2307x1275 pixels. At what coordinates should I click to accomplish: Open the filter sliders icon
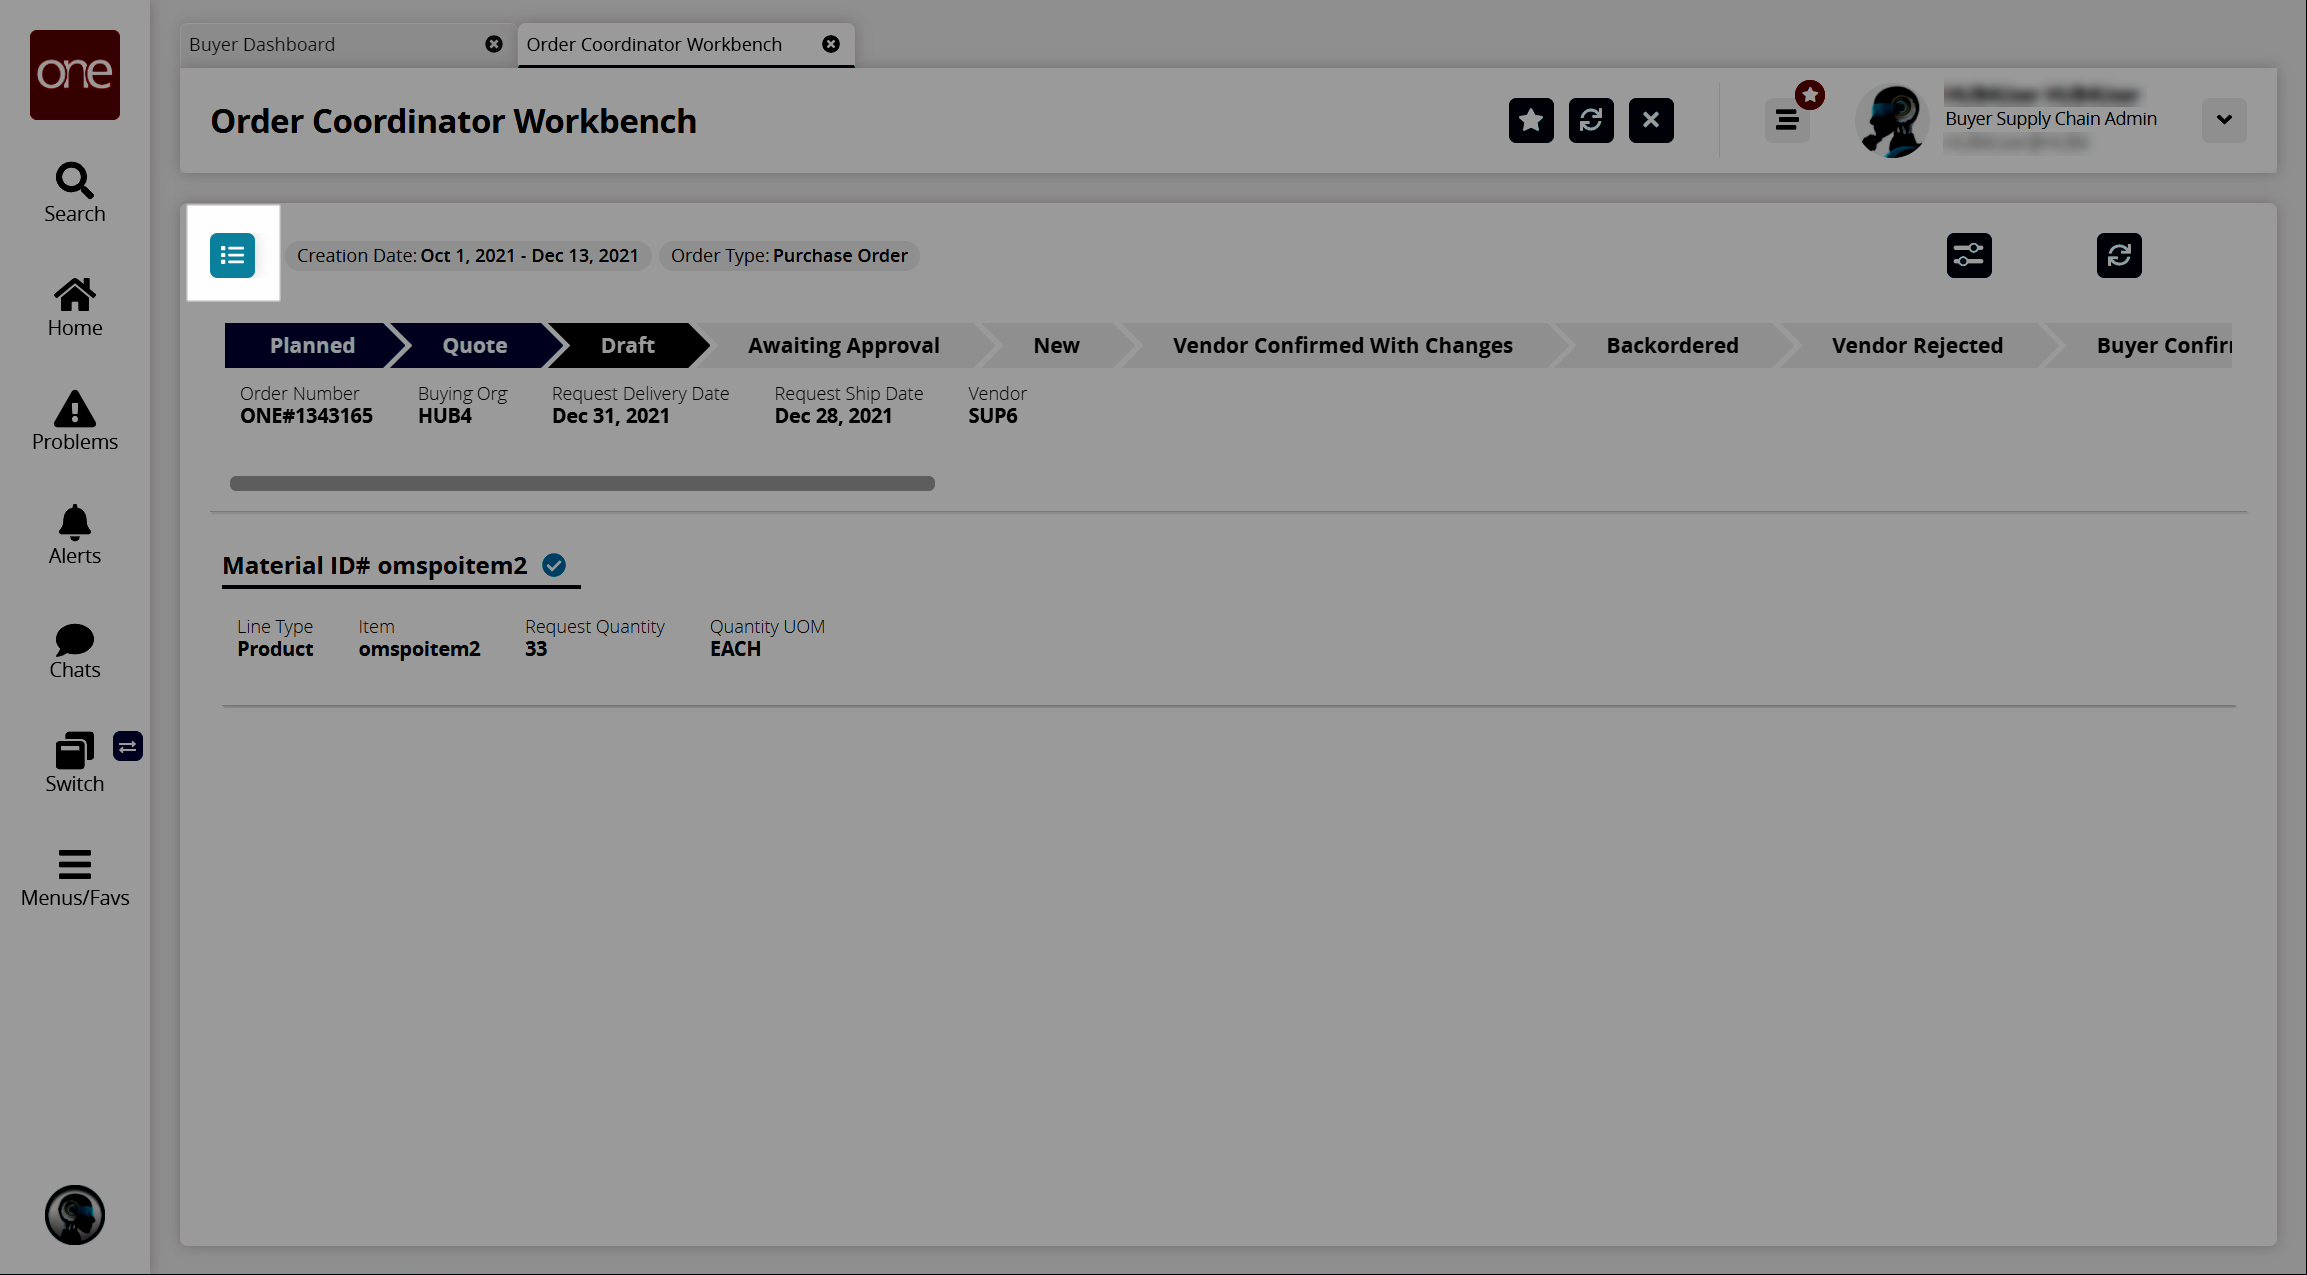click(x=1968, y=255)
